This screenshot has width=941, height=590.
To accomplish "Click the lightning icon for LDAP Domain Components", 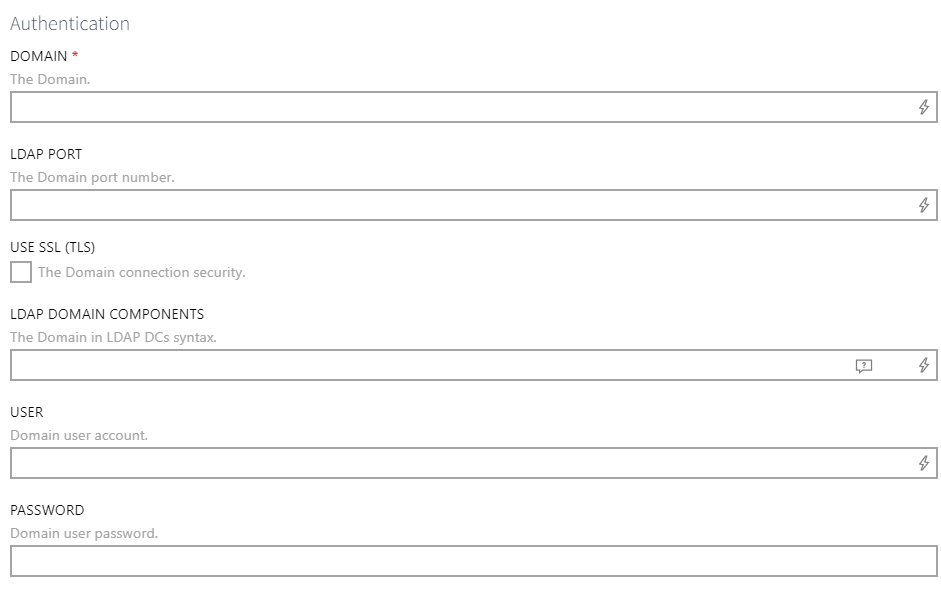I will 923,366.
